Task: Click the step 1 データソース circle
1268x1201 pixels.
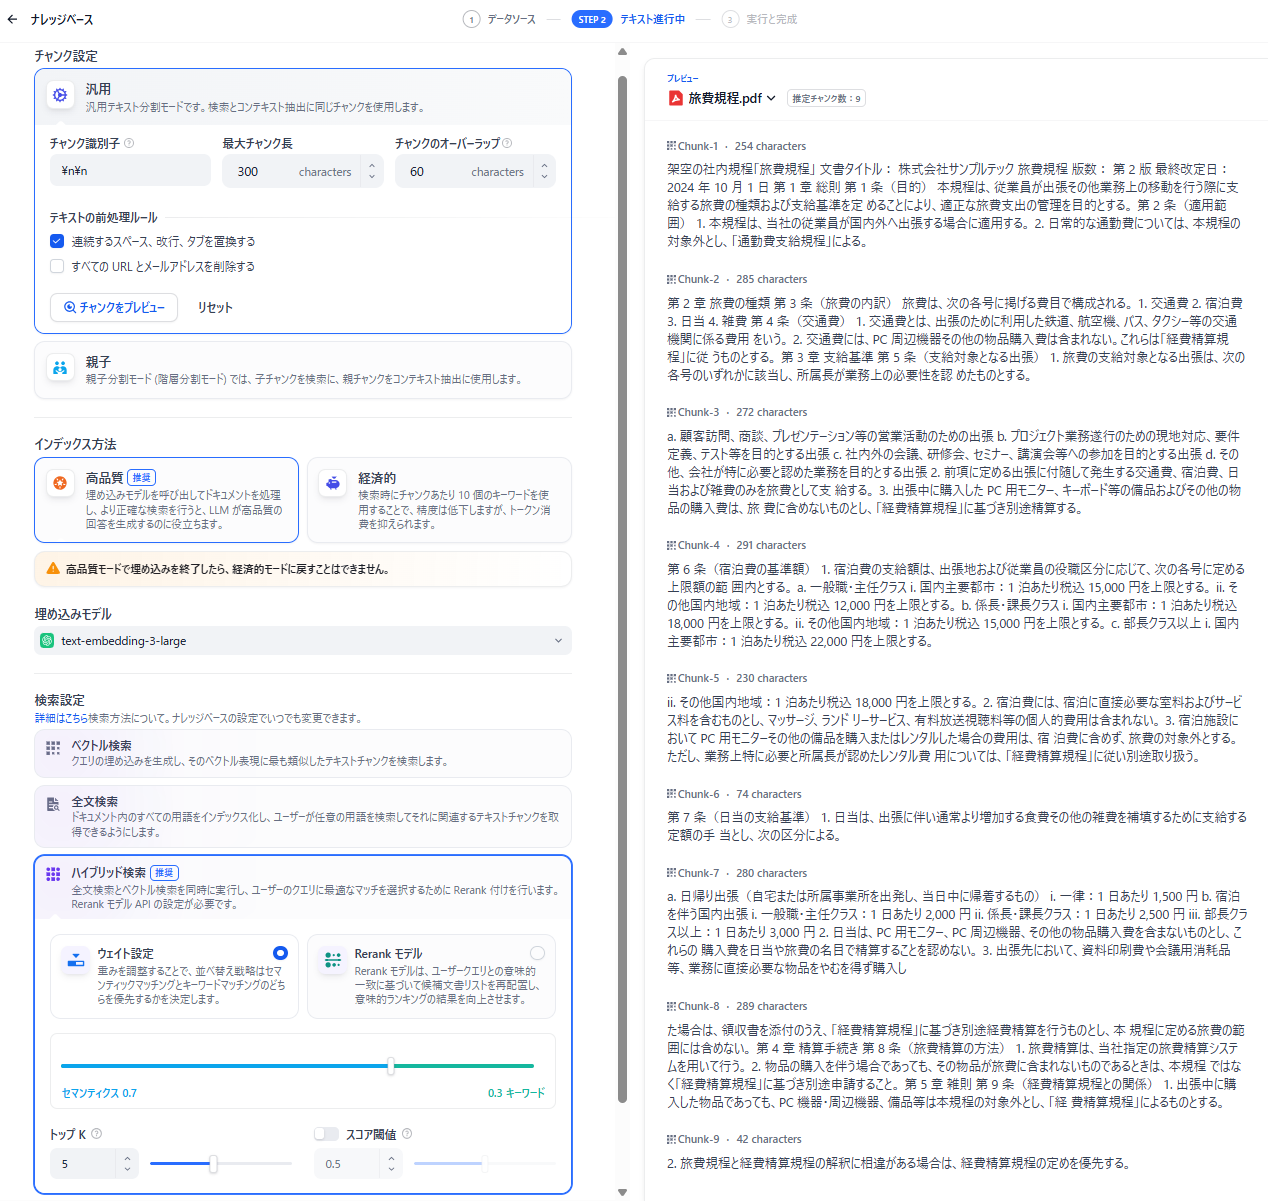Action: coord(471,19)
